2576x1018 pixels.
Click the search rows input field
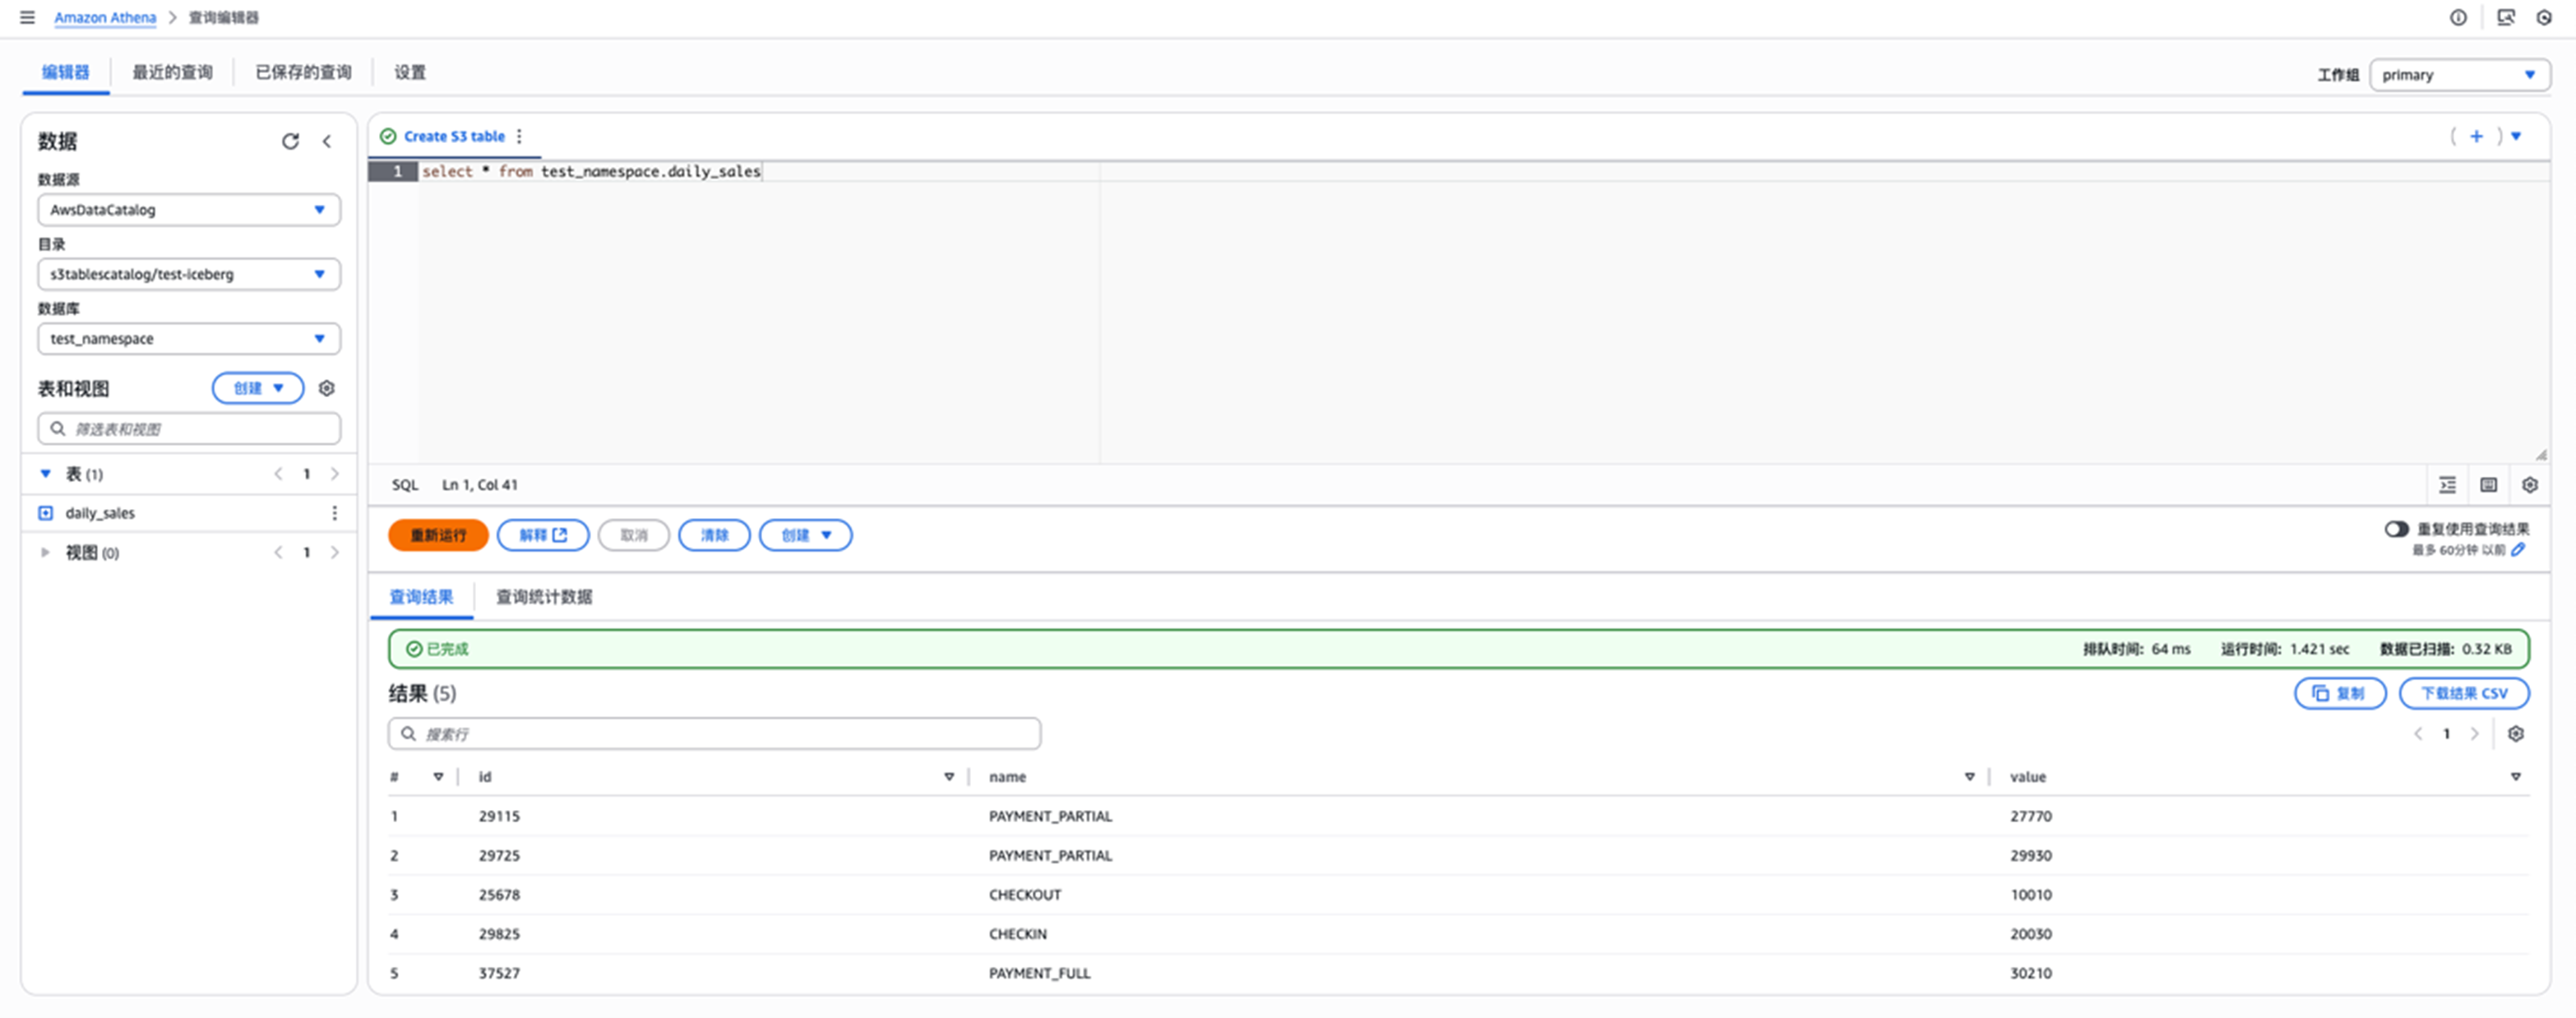[x=714, y=734]
